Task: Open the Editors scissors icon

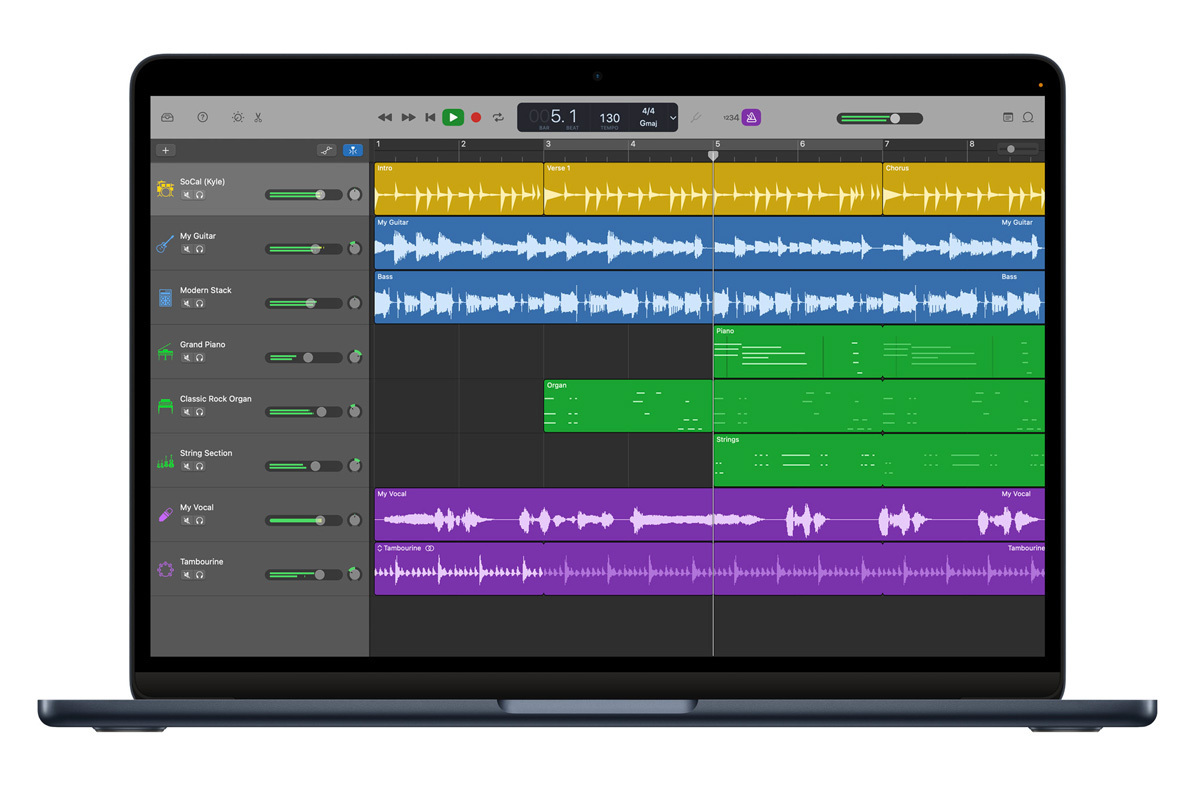Action: 258,117
